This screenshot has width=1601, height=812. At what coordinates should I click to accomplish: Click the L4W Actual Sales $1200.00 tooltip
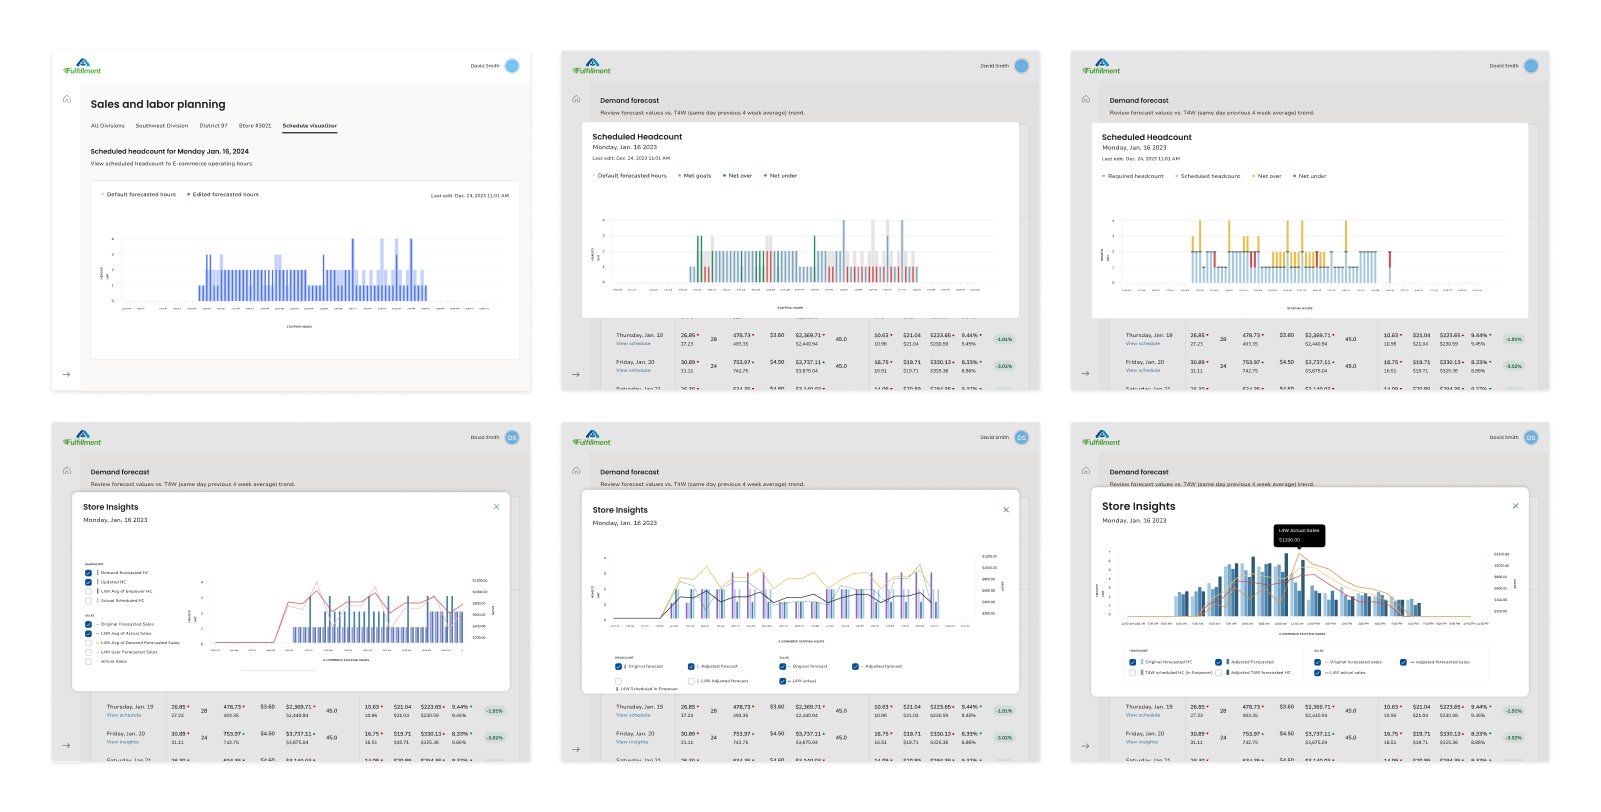pyautogui.click(x=1299, y=535)
